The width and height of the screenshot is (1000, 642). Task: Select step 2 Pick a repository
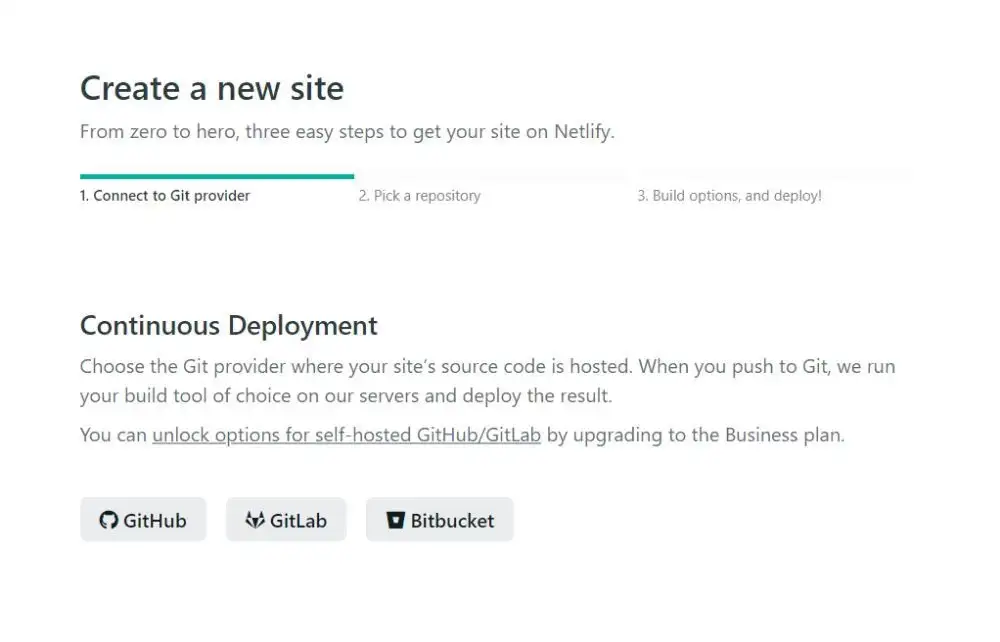point(420,195)
